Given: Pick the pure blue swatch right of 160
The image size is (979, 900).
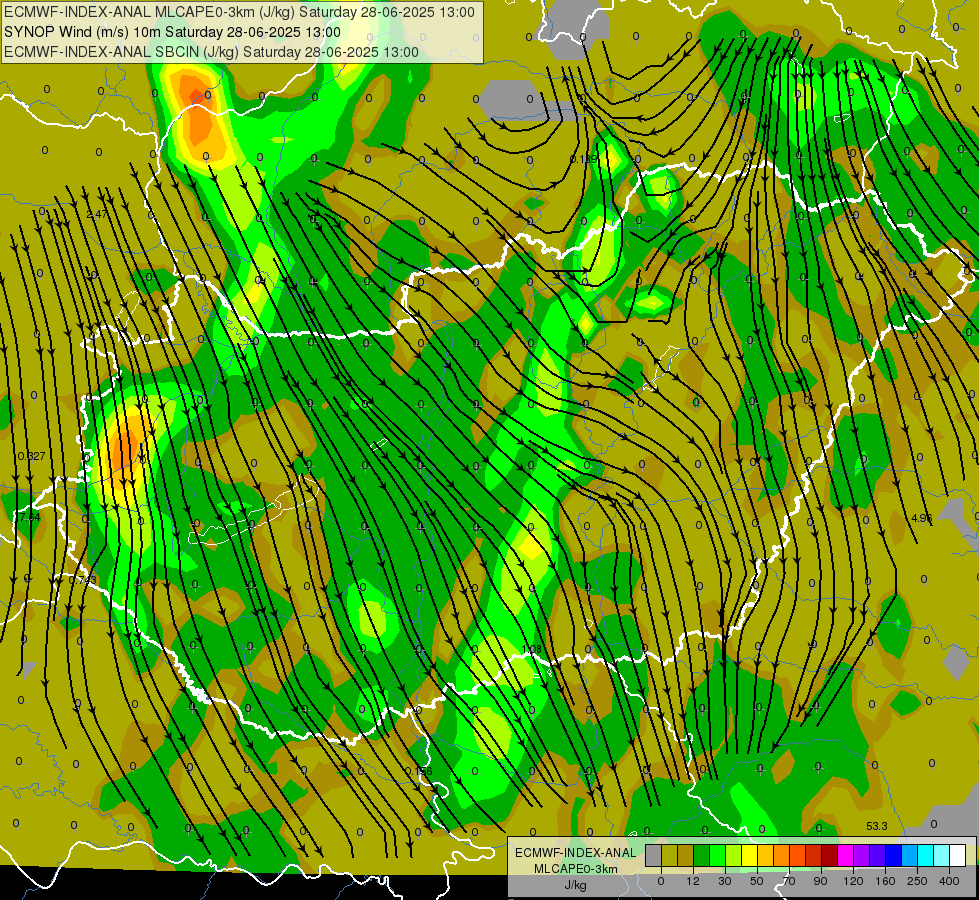Looking at the screenshot, I should click(894, 855).
